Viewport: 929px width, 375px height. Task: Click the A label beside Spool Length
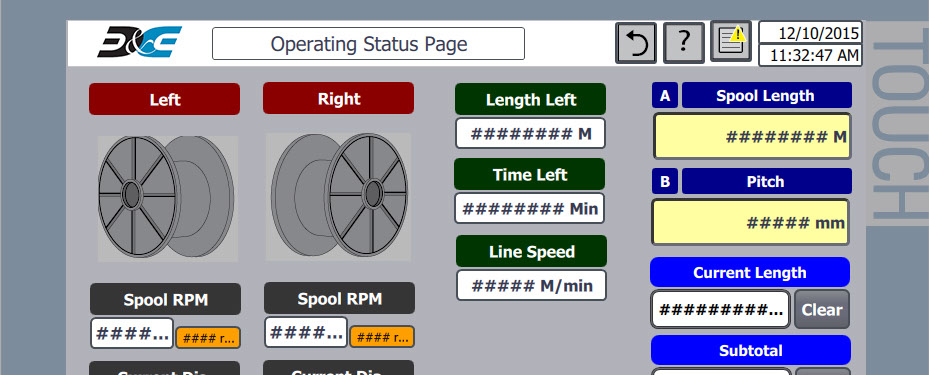(665, 95)
